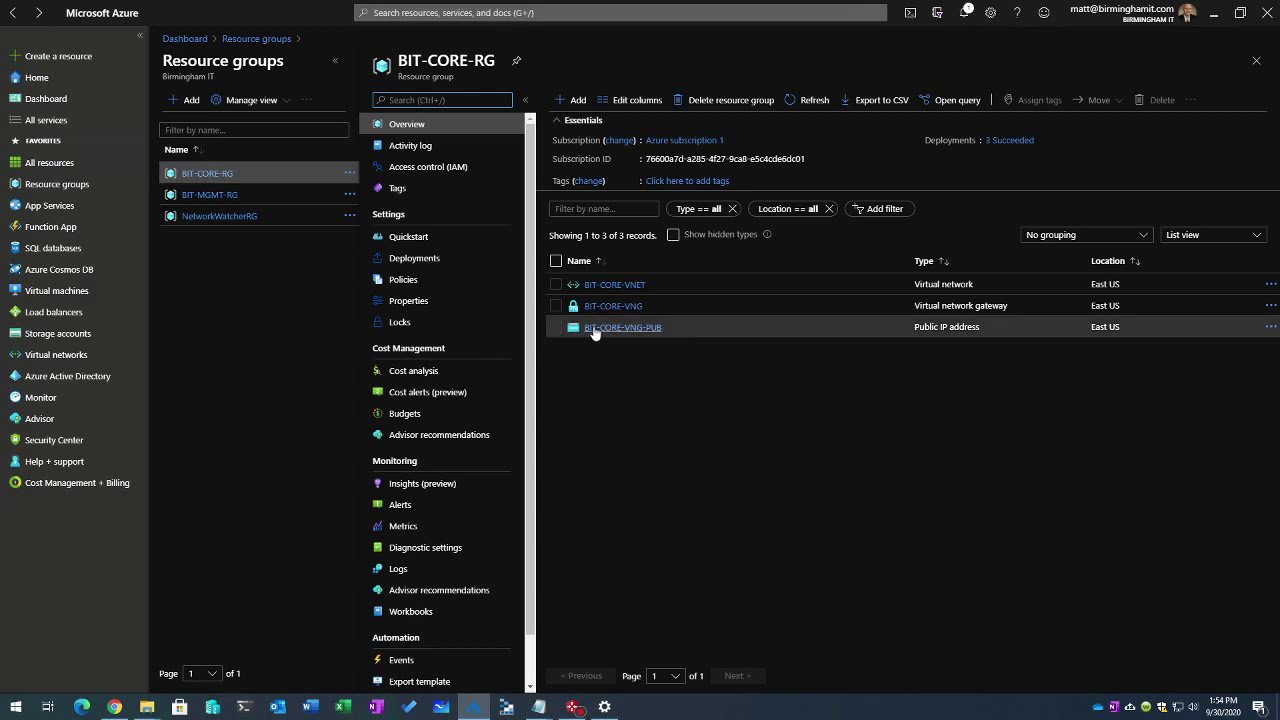This screenshot has height=720, width=1280.
Task: Open the resource groups page number dropdown
Action: click(x=201, y=674)
